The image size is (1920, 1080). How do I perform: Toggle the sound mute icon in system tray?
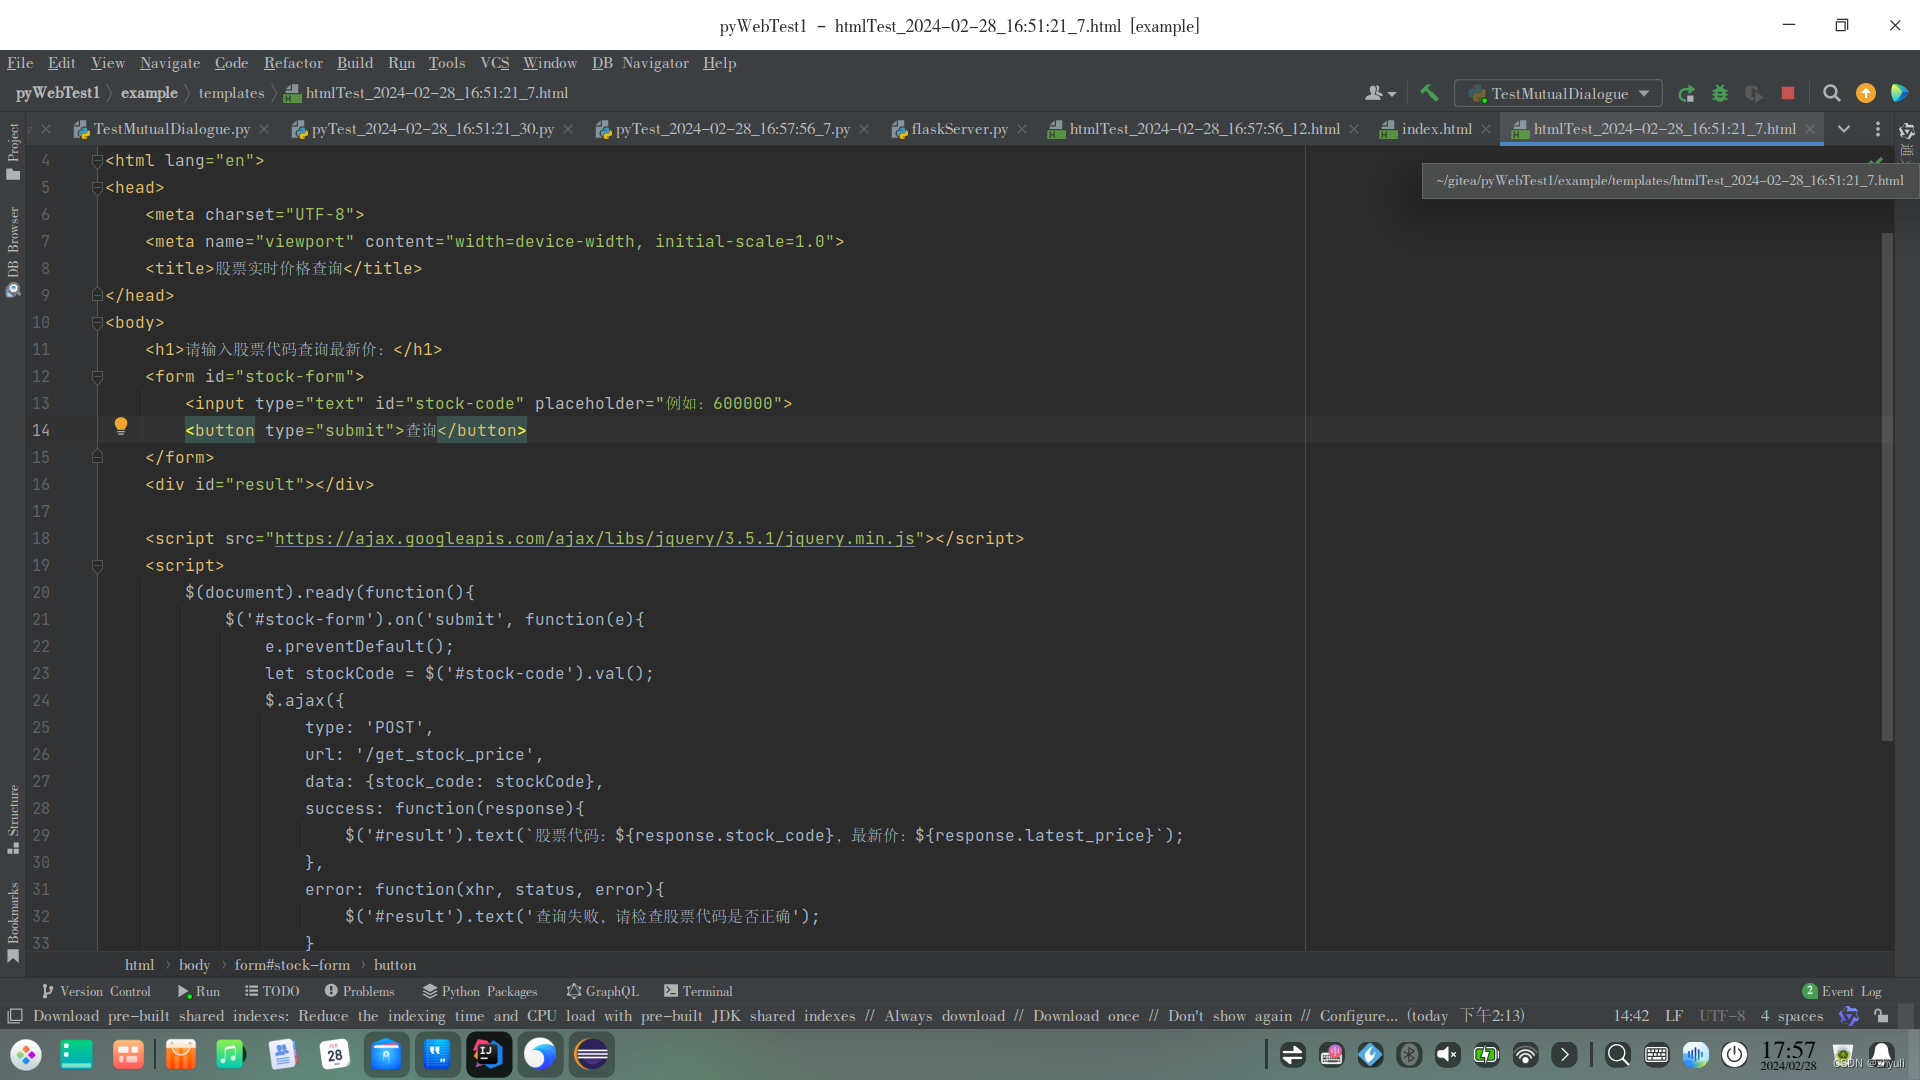tap(1447, 1055)
